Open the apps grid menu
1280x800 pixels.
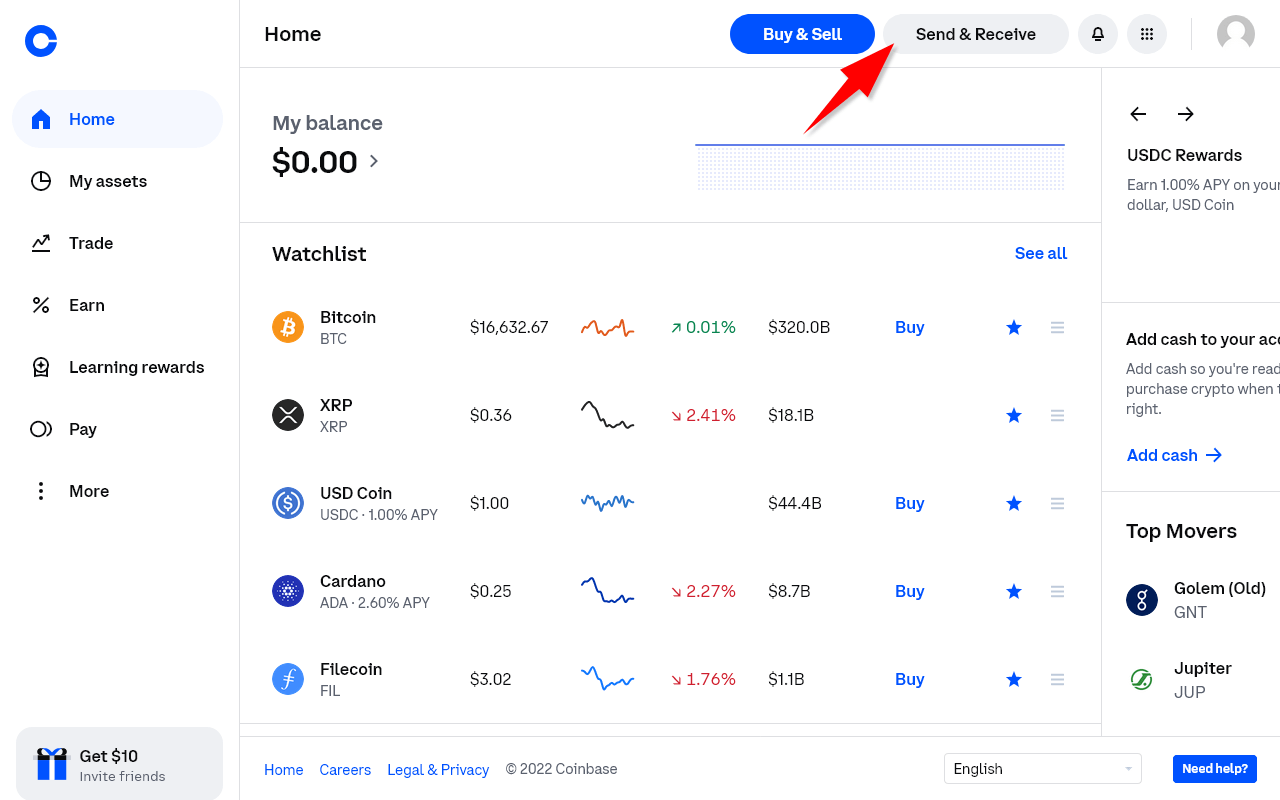(x=1147, y=34)
